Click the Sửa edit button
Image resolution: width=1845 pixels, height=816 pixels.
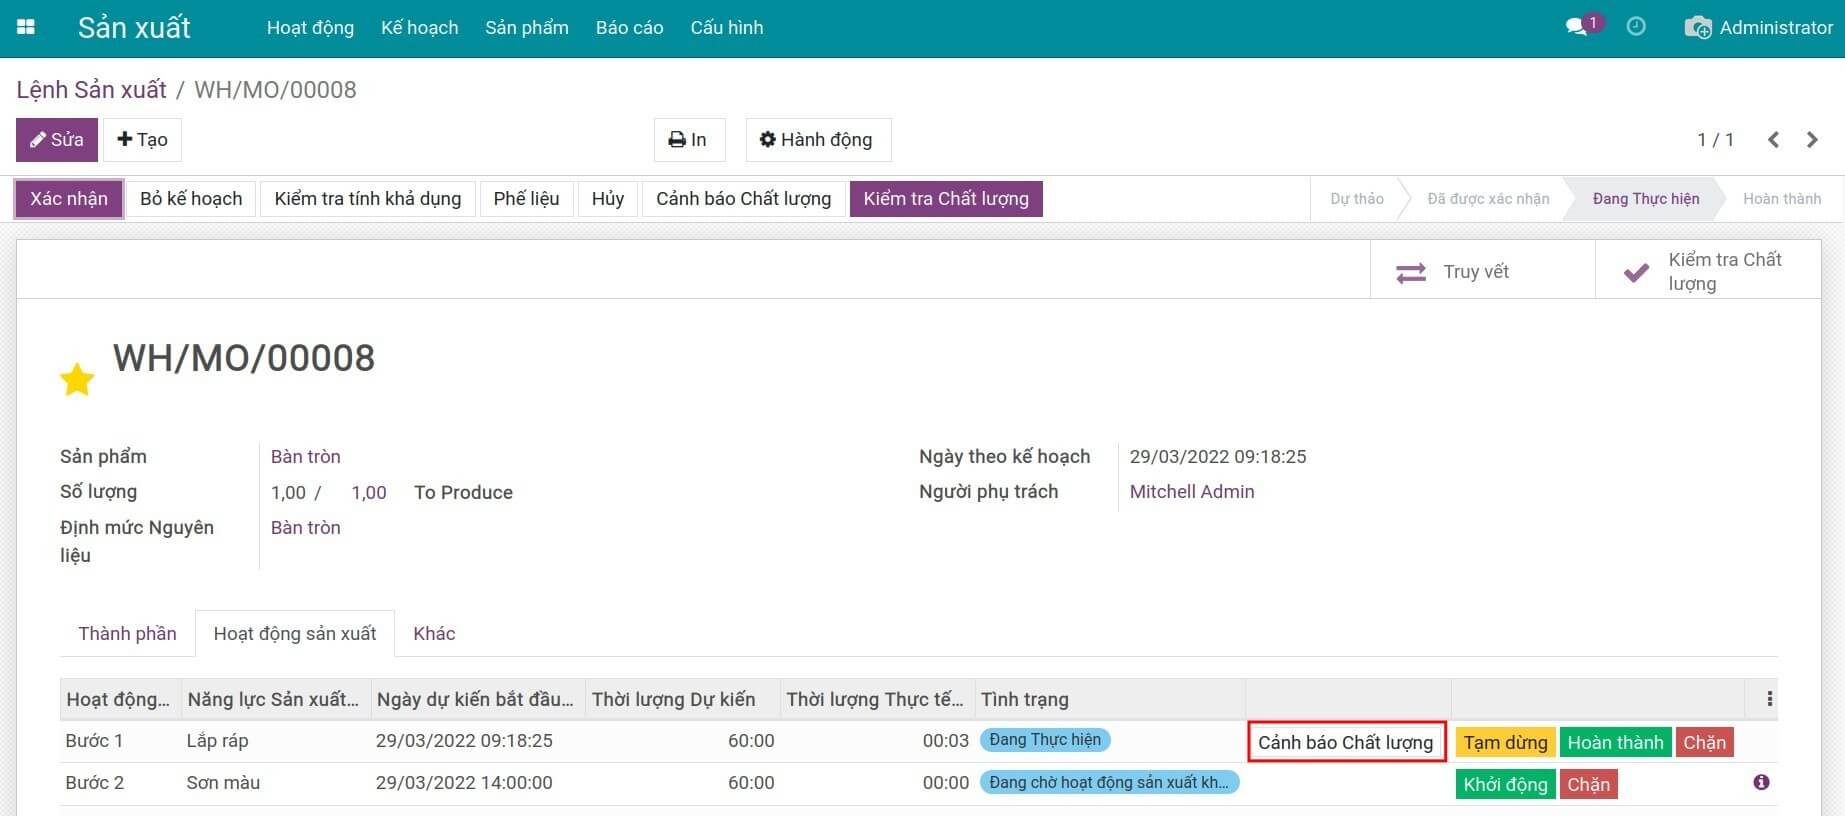[x=57, y=140]
